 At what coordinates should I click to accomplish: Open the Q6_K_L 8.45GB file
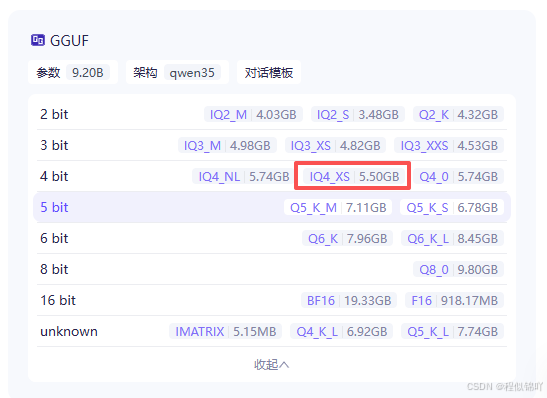[452, 239]
